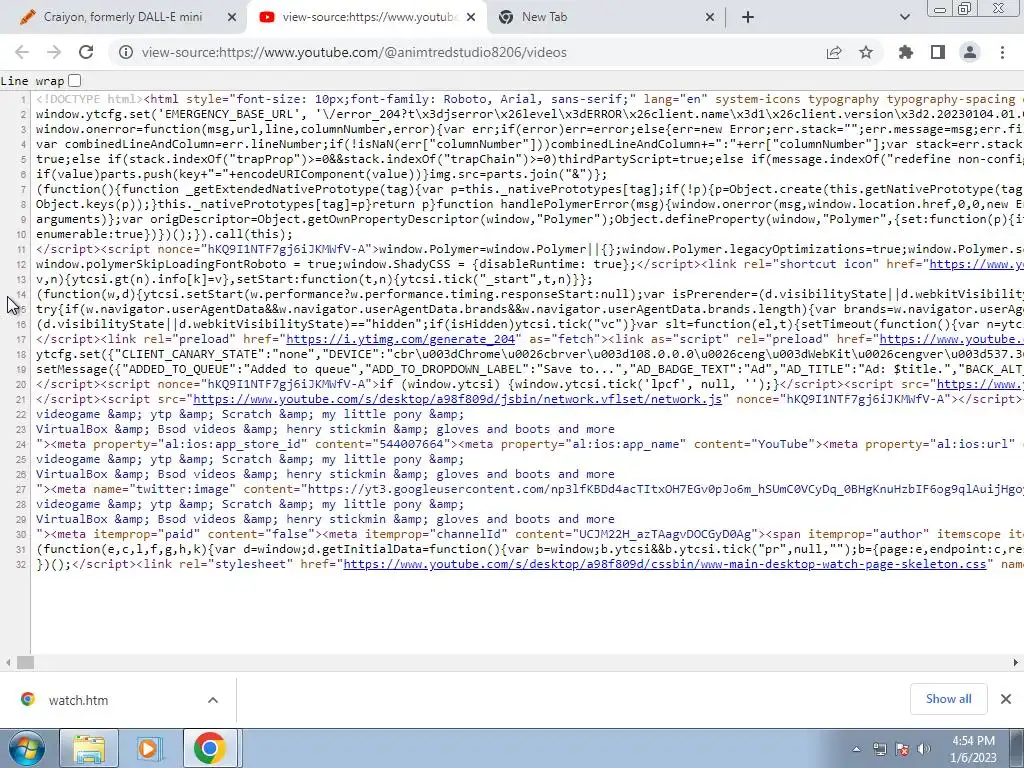Open the script src link on line 20
The height and width of the screenshot is (768, 1024).
point(980,384)
